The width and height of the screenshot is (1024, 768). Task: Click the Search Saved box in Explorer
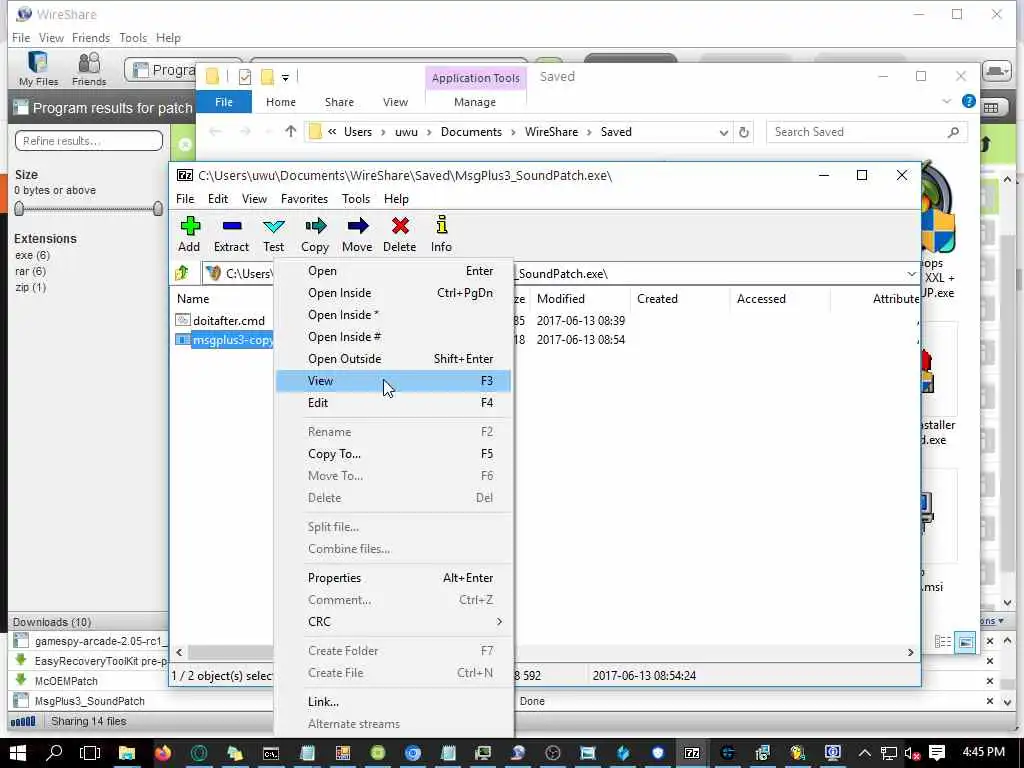[866, 132]
